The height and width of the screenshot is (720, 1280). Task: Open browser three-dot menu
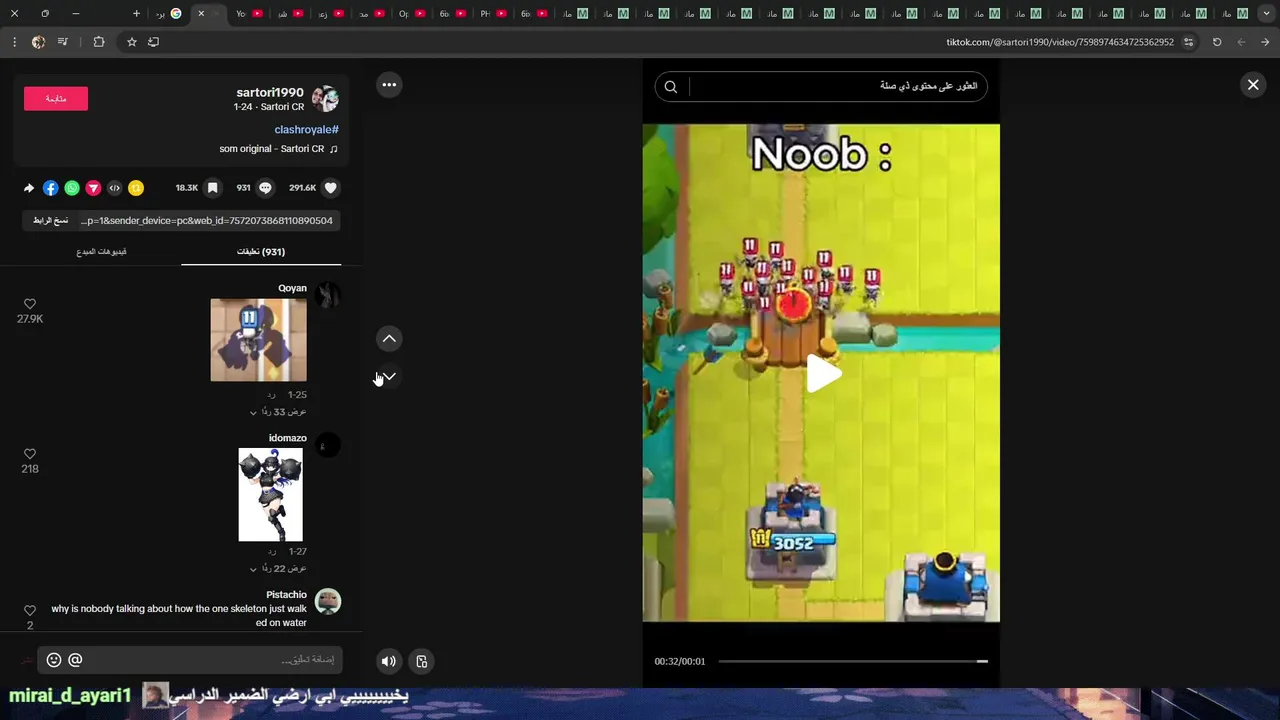click(14, 42)
